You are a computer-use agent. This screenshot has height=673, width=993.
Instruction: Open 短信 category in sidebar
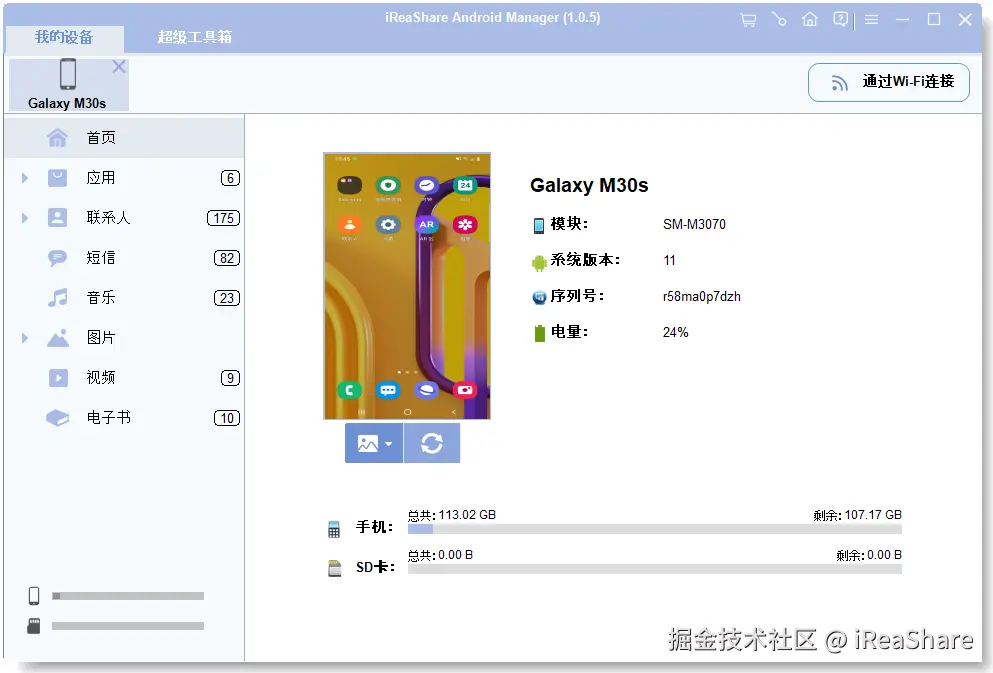tap(124, 258)
